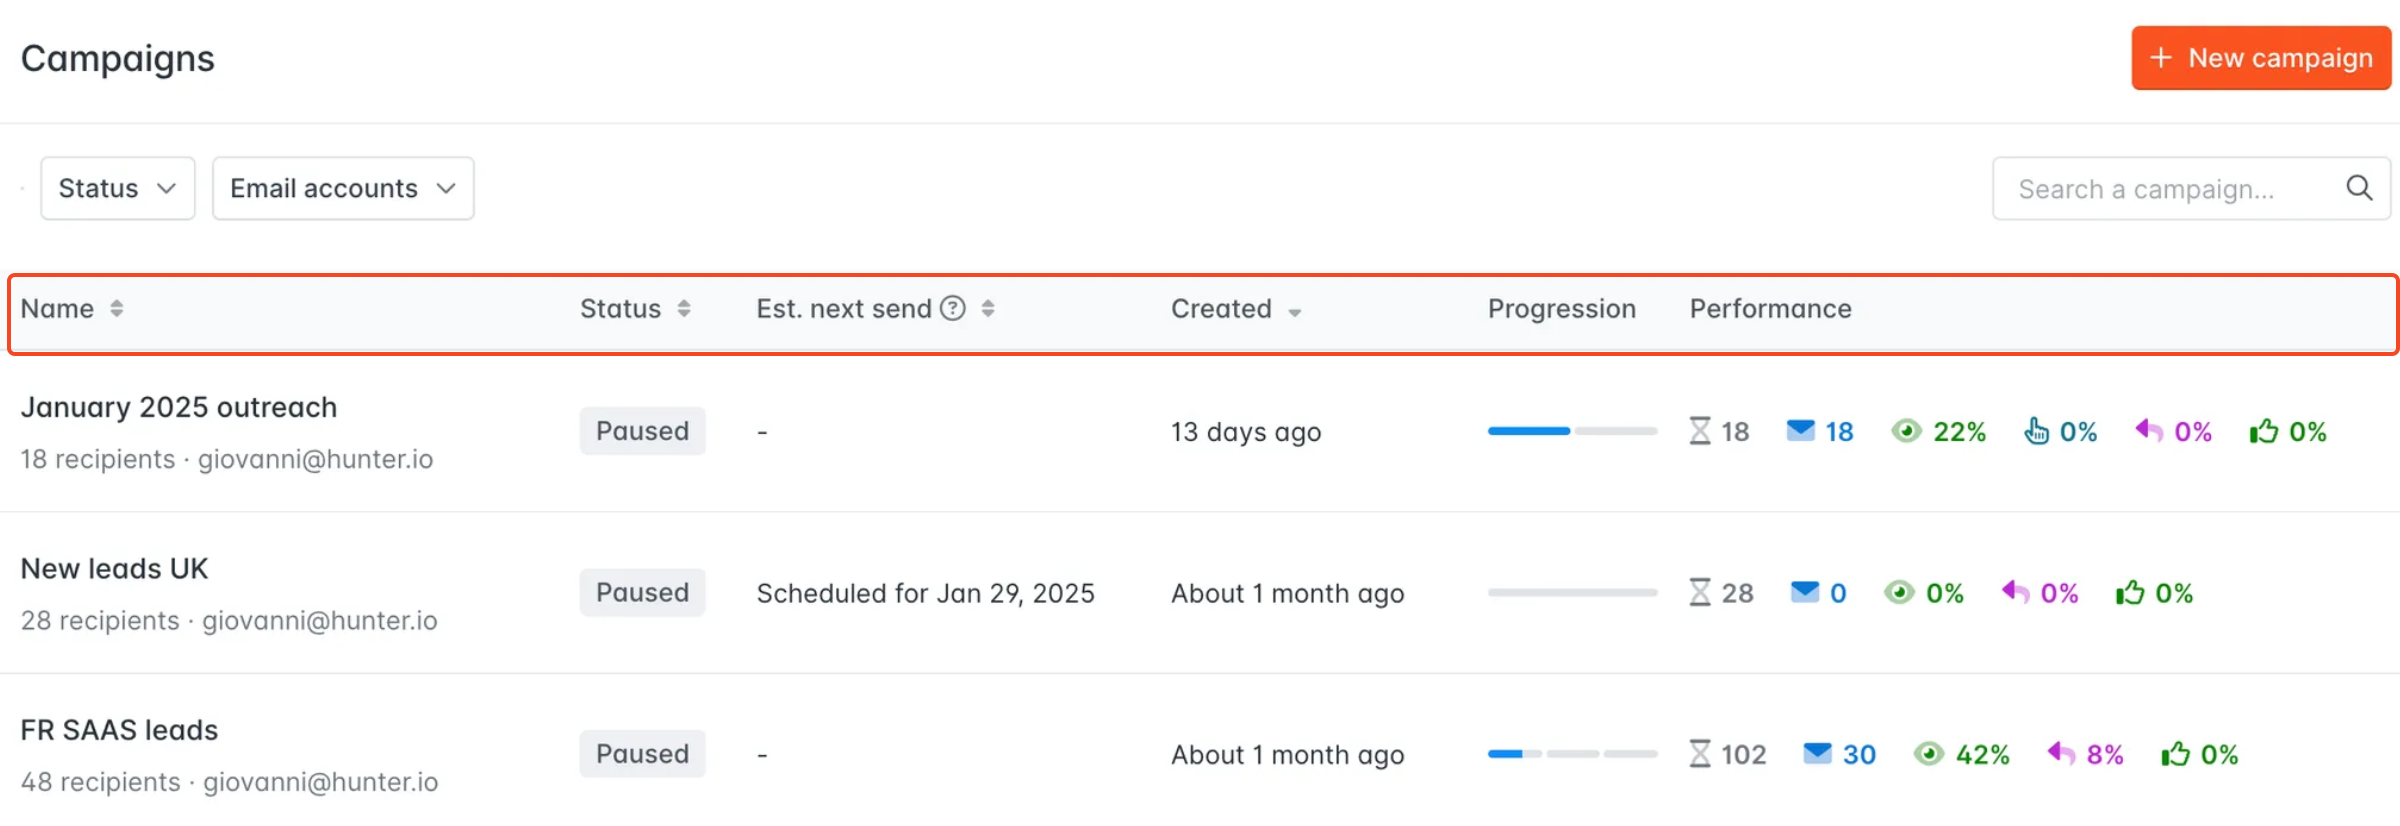Click the thumbs-up icon for New leads UK
This screenshot has width=2400, height=826.
click(2130, 592)
